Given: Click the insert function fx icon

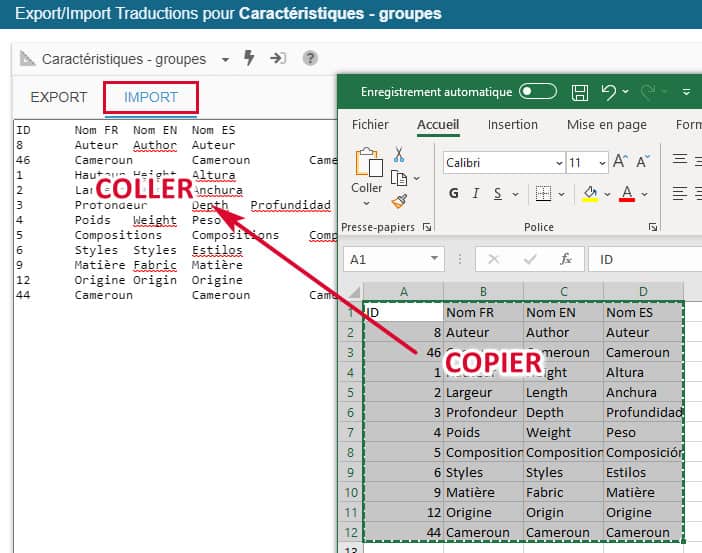Looking at the screenshot, I should click(x=566, y=259).
